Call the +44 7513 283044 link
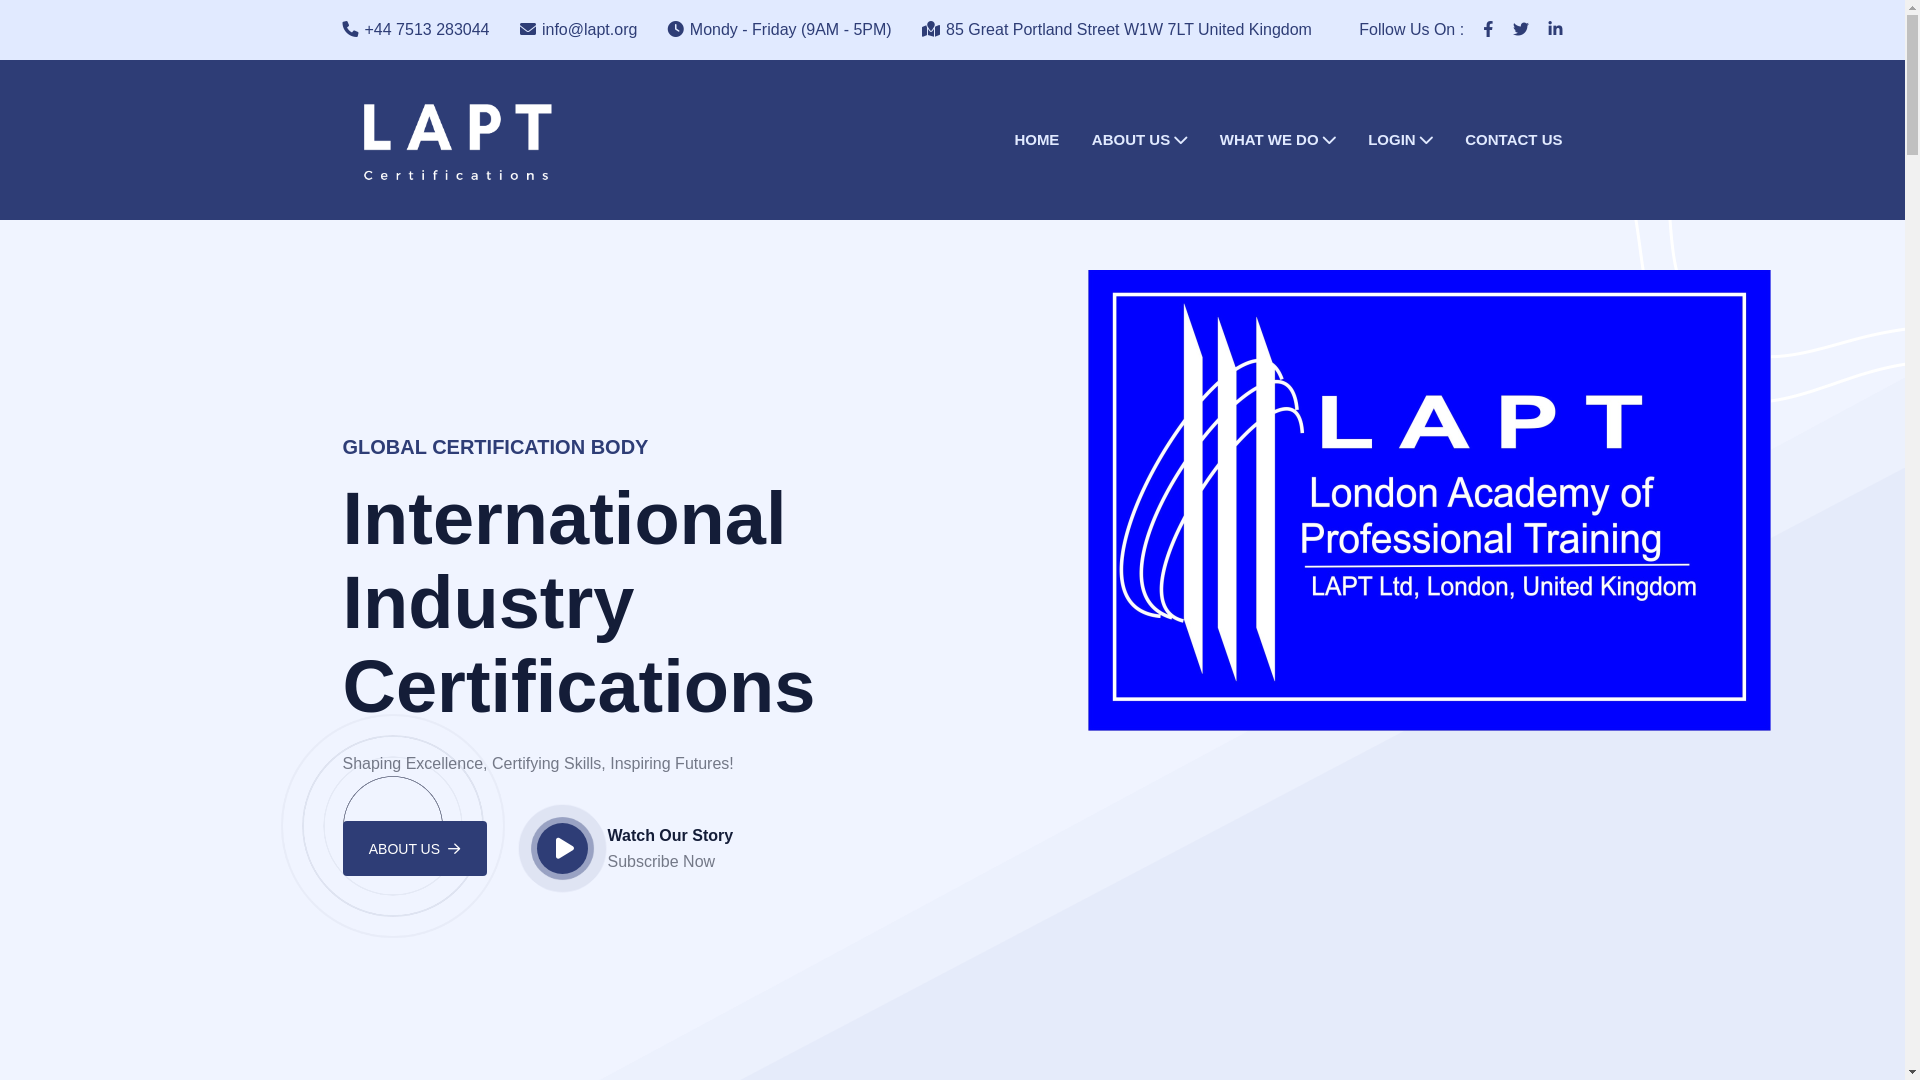1920x1080 pixels. tap(427, 29)
